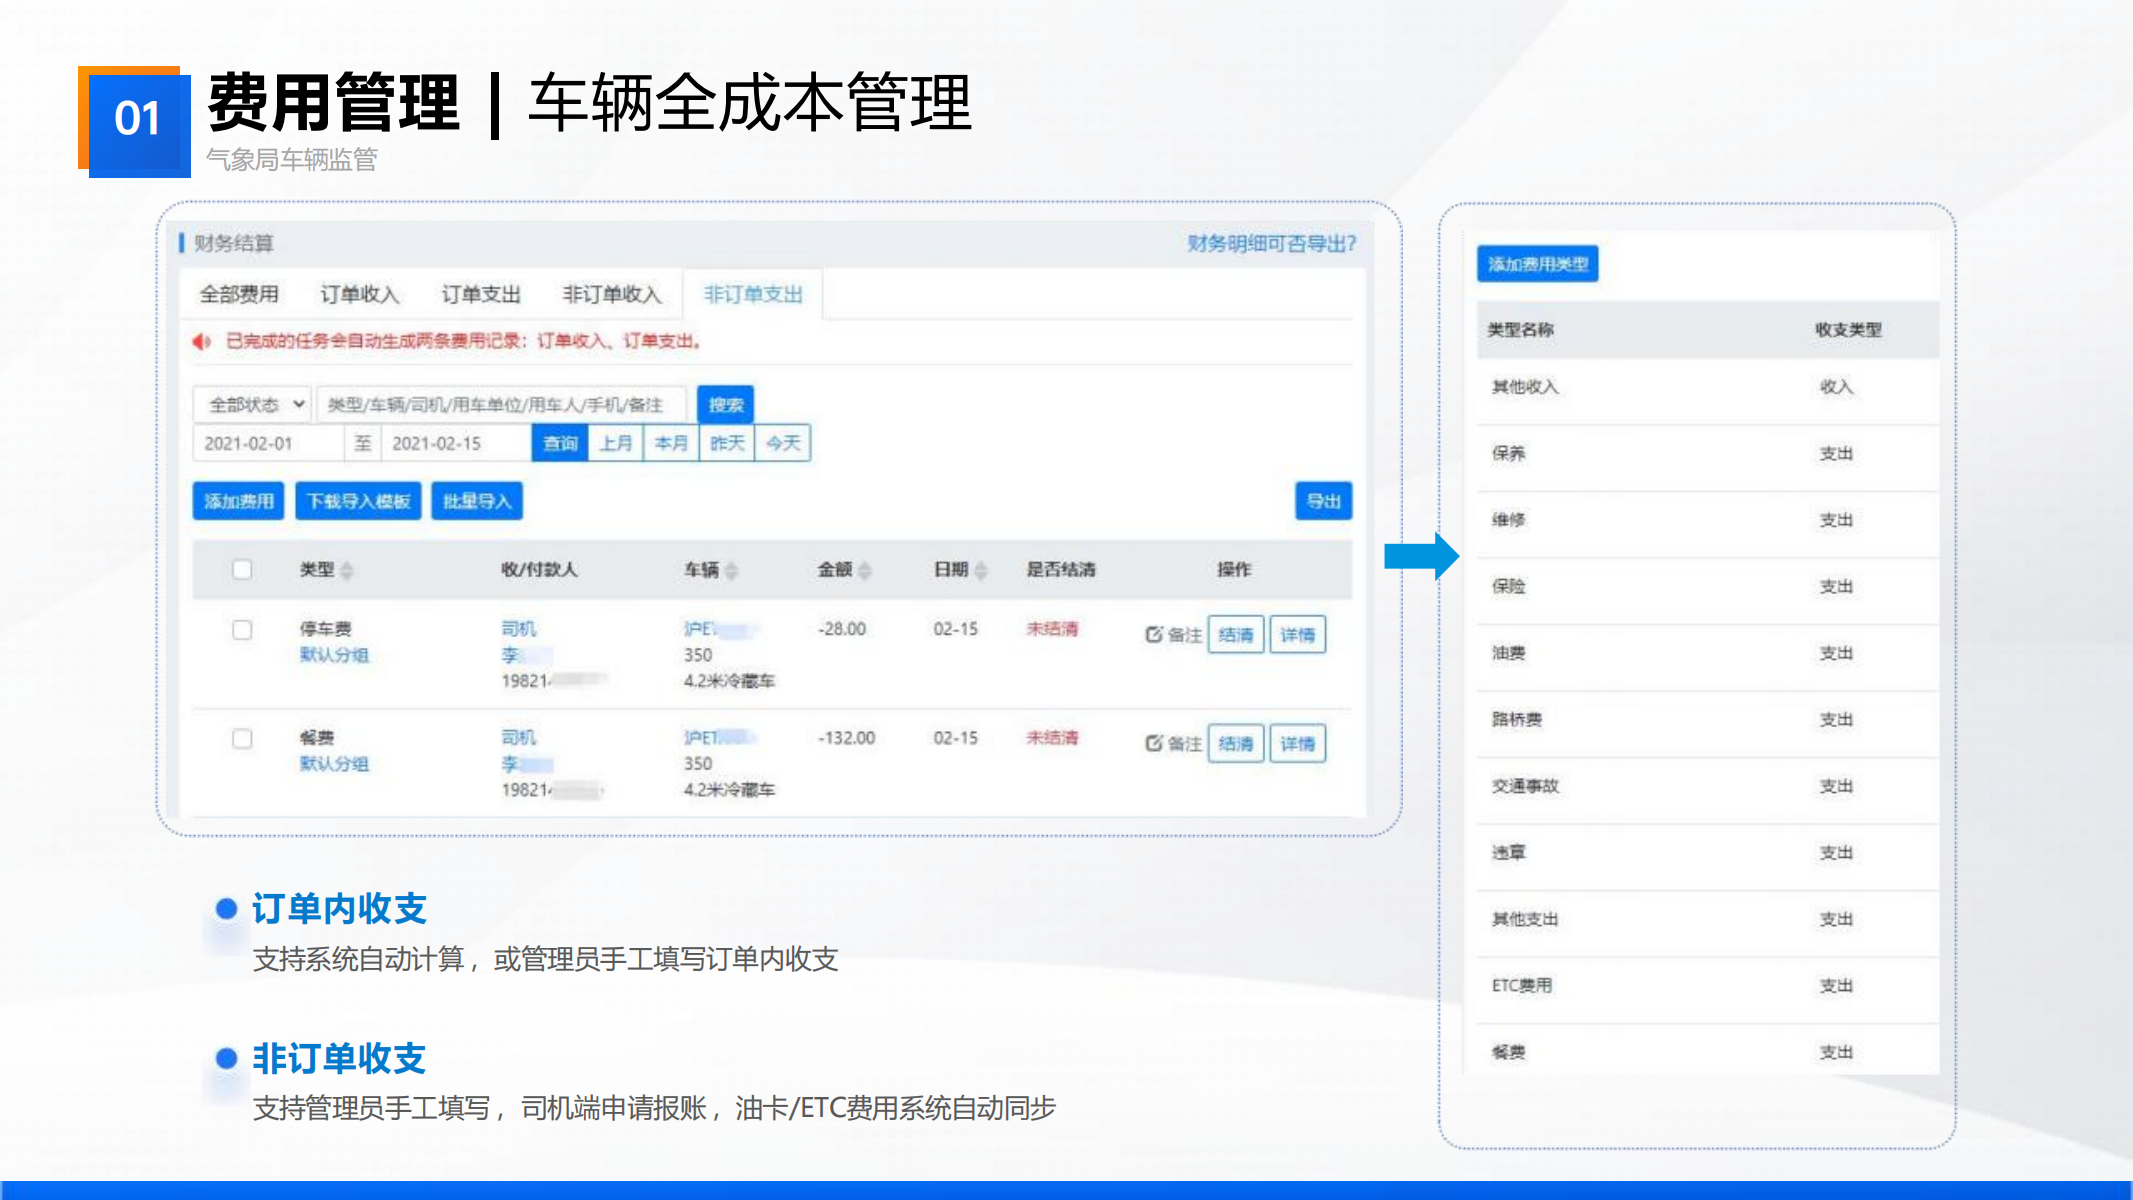Click the 添加费用类型 button
Viewport: 2133px width, 1200px height.
click(1537, 264)
